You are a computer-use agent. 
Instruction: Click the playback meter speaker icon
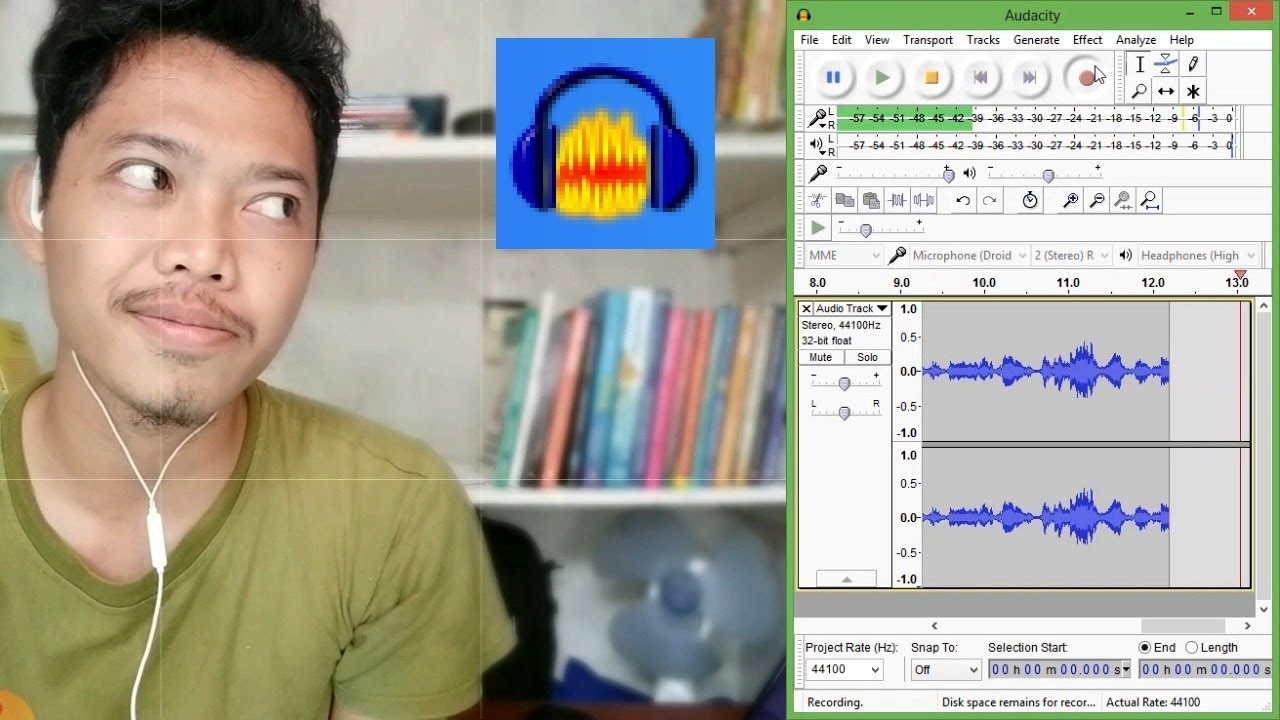(817, 145)
